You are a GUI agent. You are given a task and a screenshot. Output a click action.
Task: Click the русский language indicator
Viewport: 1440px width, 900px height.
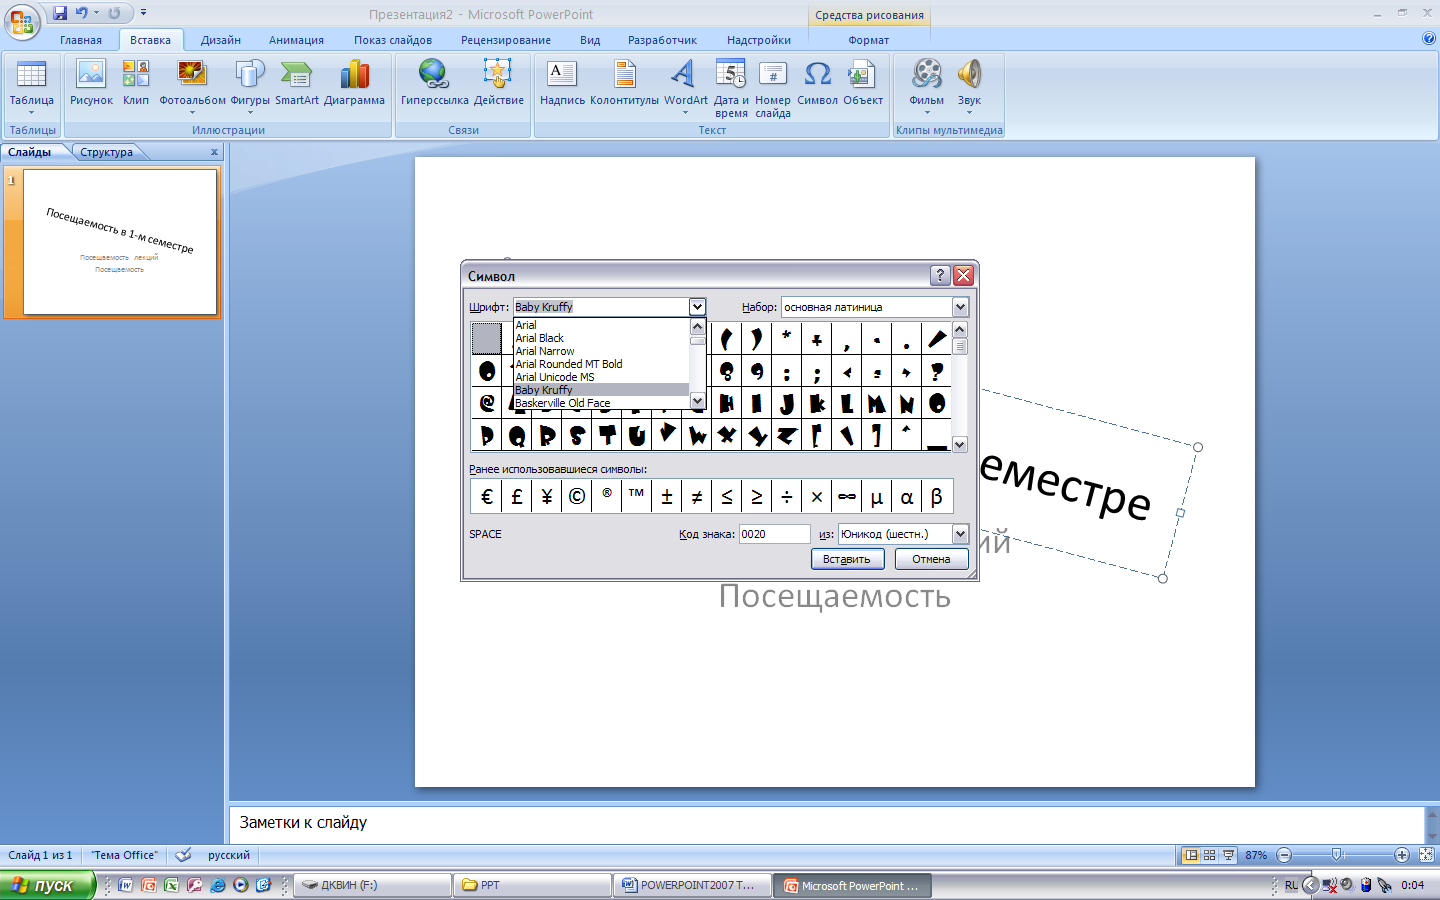229,855
